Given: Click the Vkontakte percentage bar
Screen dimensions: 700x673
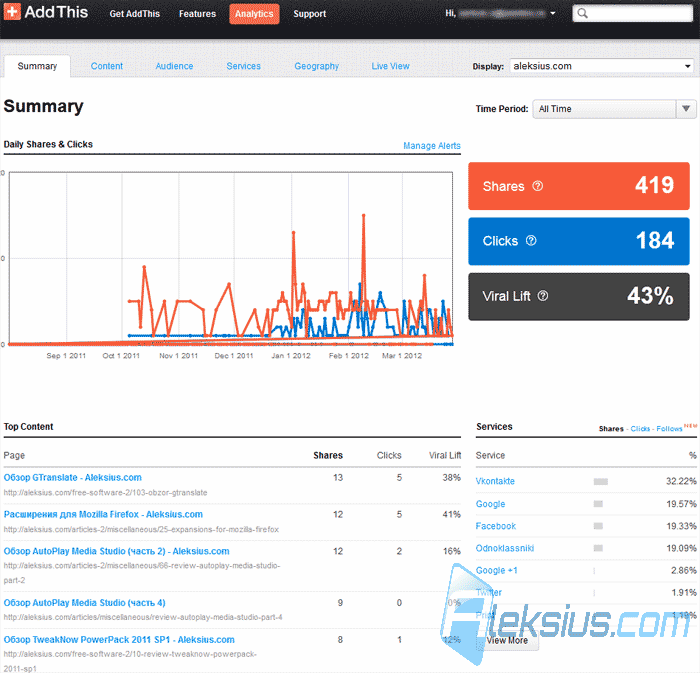Looking at the screenshot, I should 600,481.
